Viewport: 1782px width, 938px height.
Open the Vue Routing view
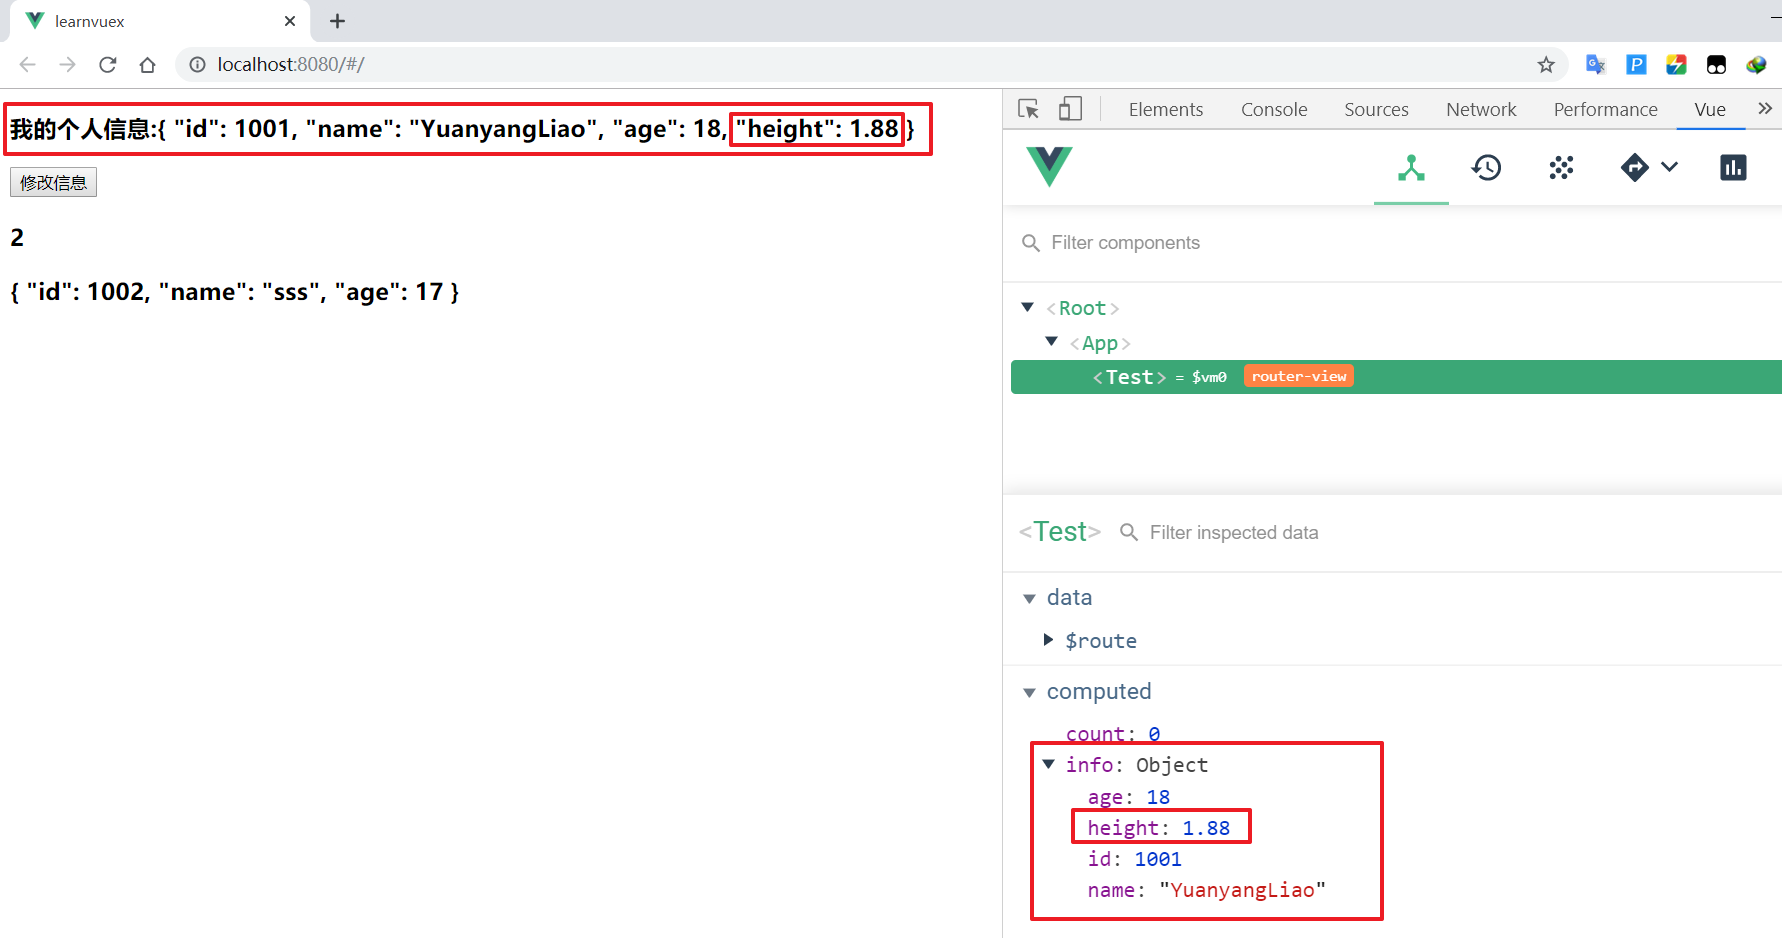point(1634,167)
